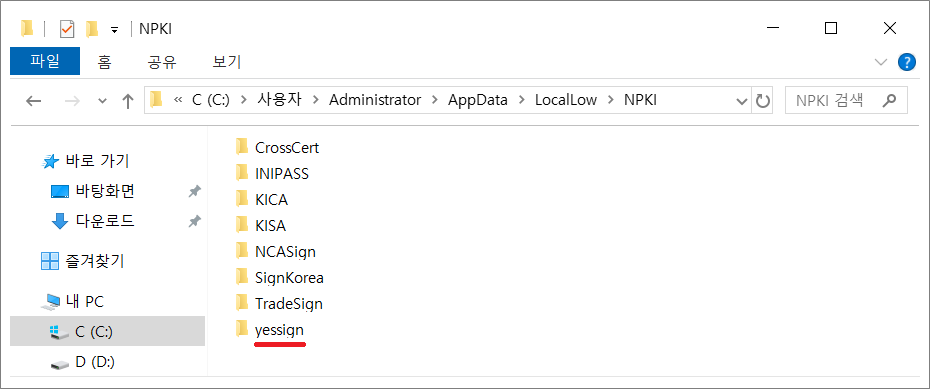Select 다운로드 in navigation pane
This screenshot has width=930, height=389.
[x=93, y=221]
